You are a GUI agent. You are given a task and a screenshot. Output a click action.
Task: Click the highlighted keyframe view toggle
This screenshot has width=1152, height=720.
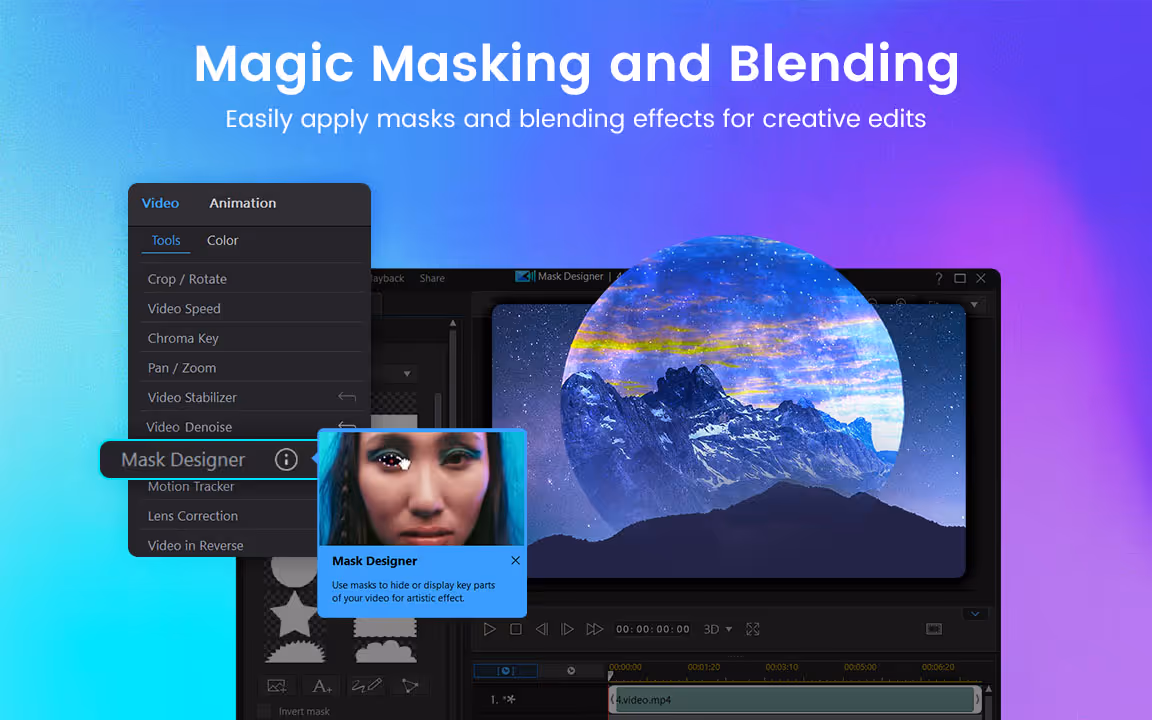(505, 671)
